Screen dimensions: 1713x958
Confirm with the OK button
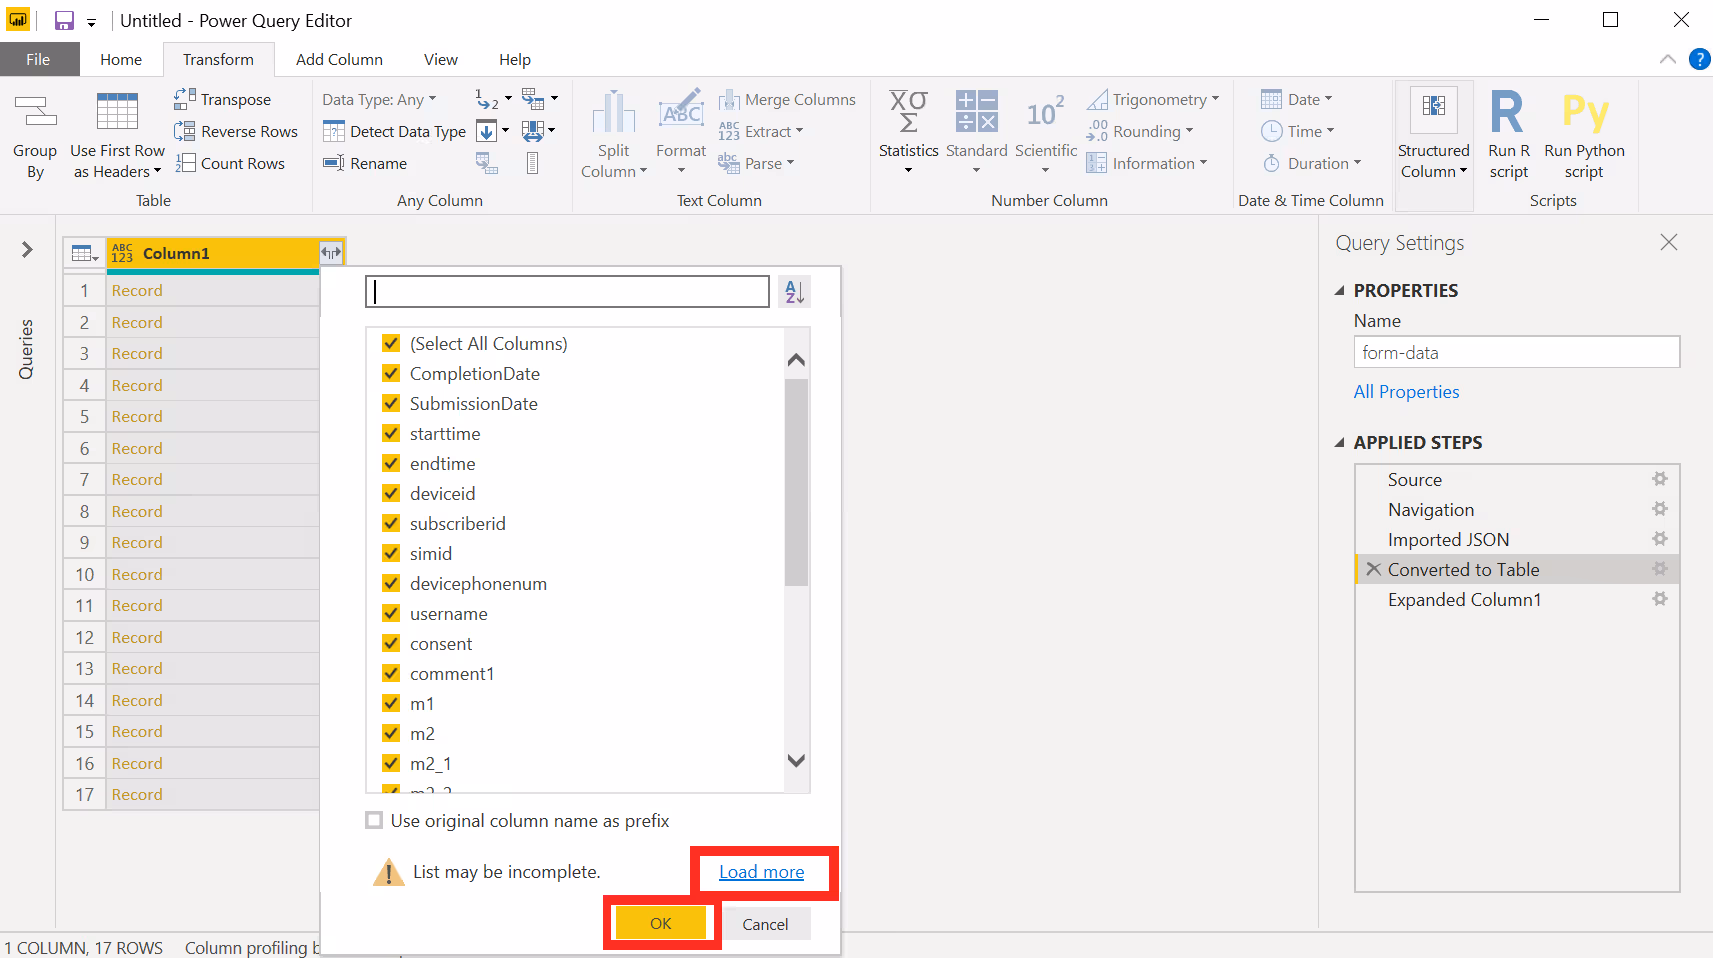click(x=661, y=924)
